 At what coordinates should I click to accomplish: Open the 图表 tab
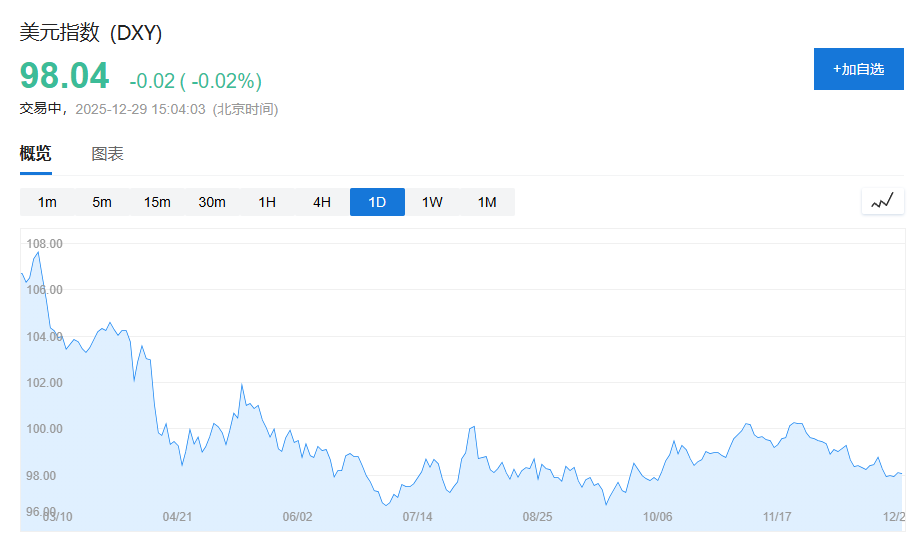(x=108, y=154)
